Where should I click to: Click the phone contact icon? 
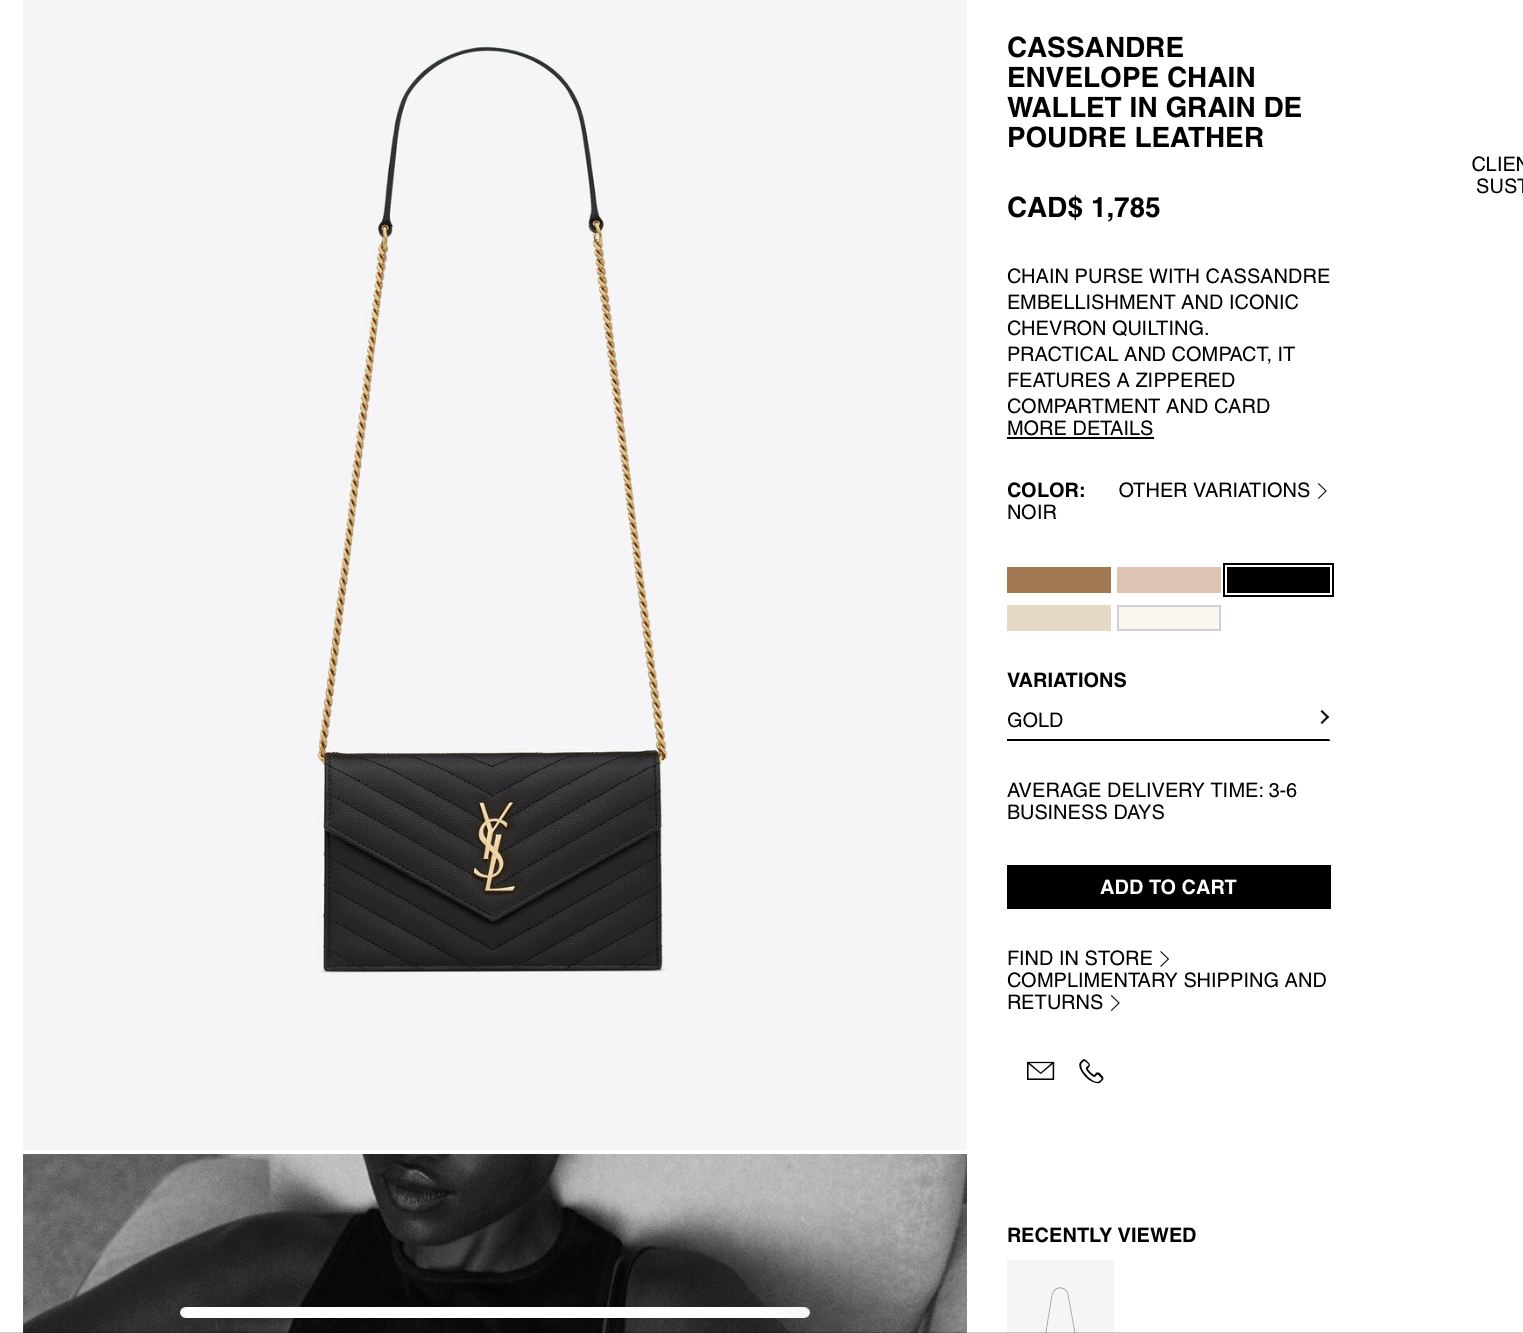(x=1091, y=1071)
